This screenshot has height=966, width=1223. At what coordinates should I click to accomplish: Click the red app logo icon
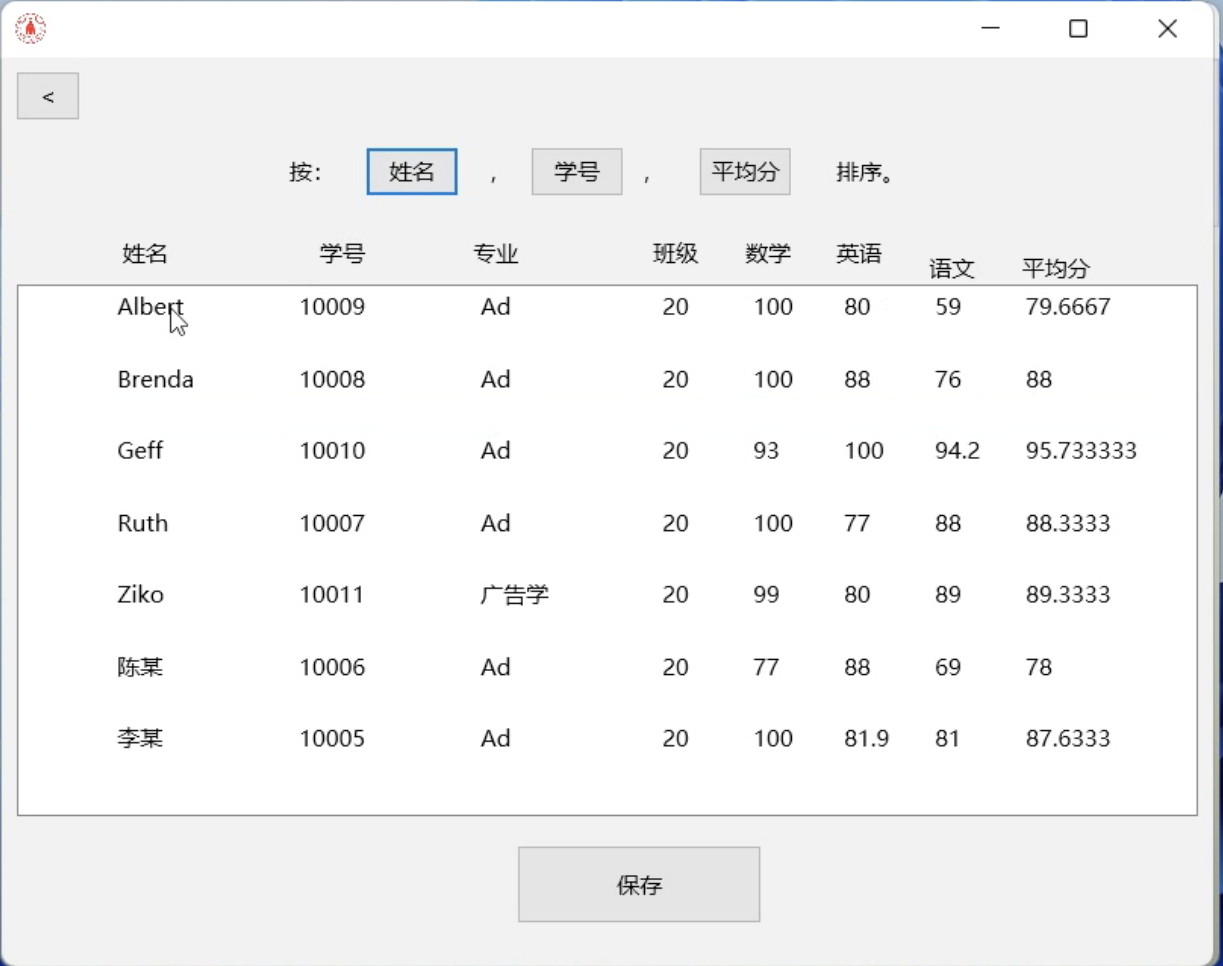[x=31, y=29]
